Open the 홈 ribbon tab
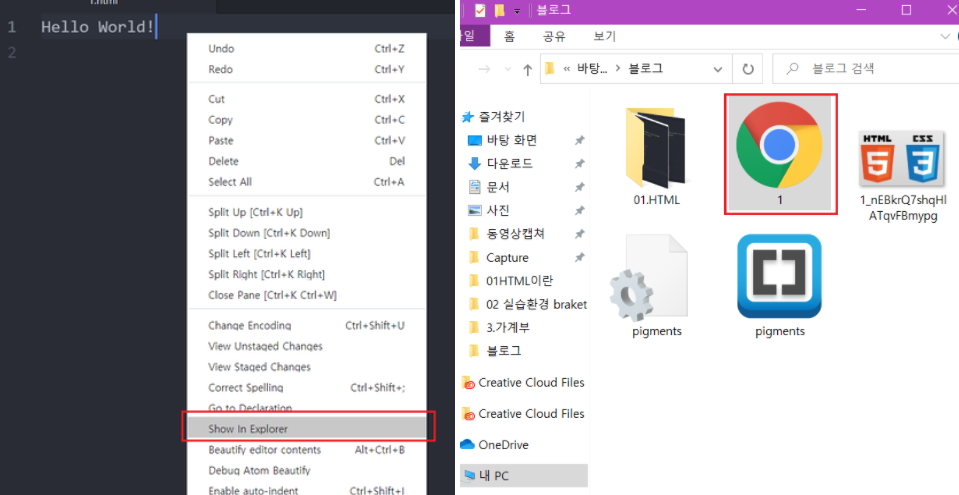 point(509,37)
